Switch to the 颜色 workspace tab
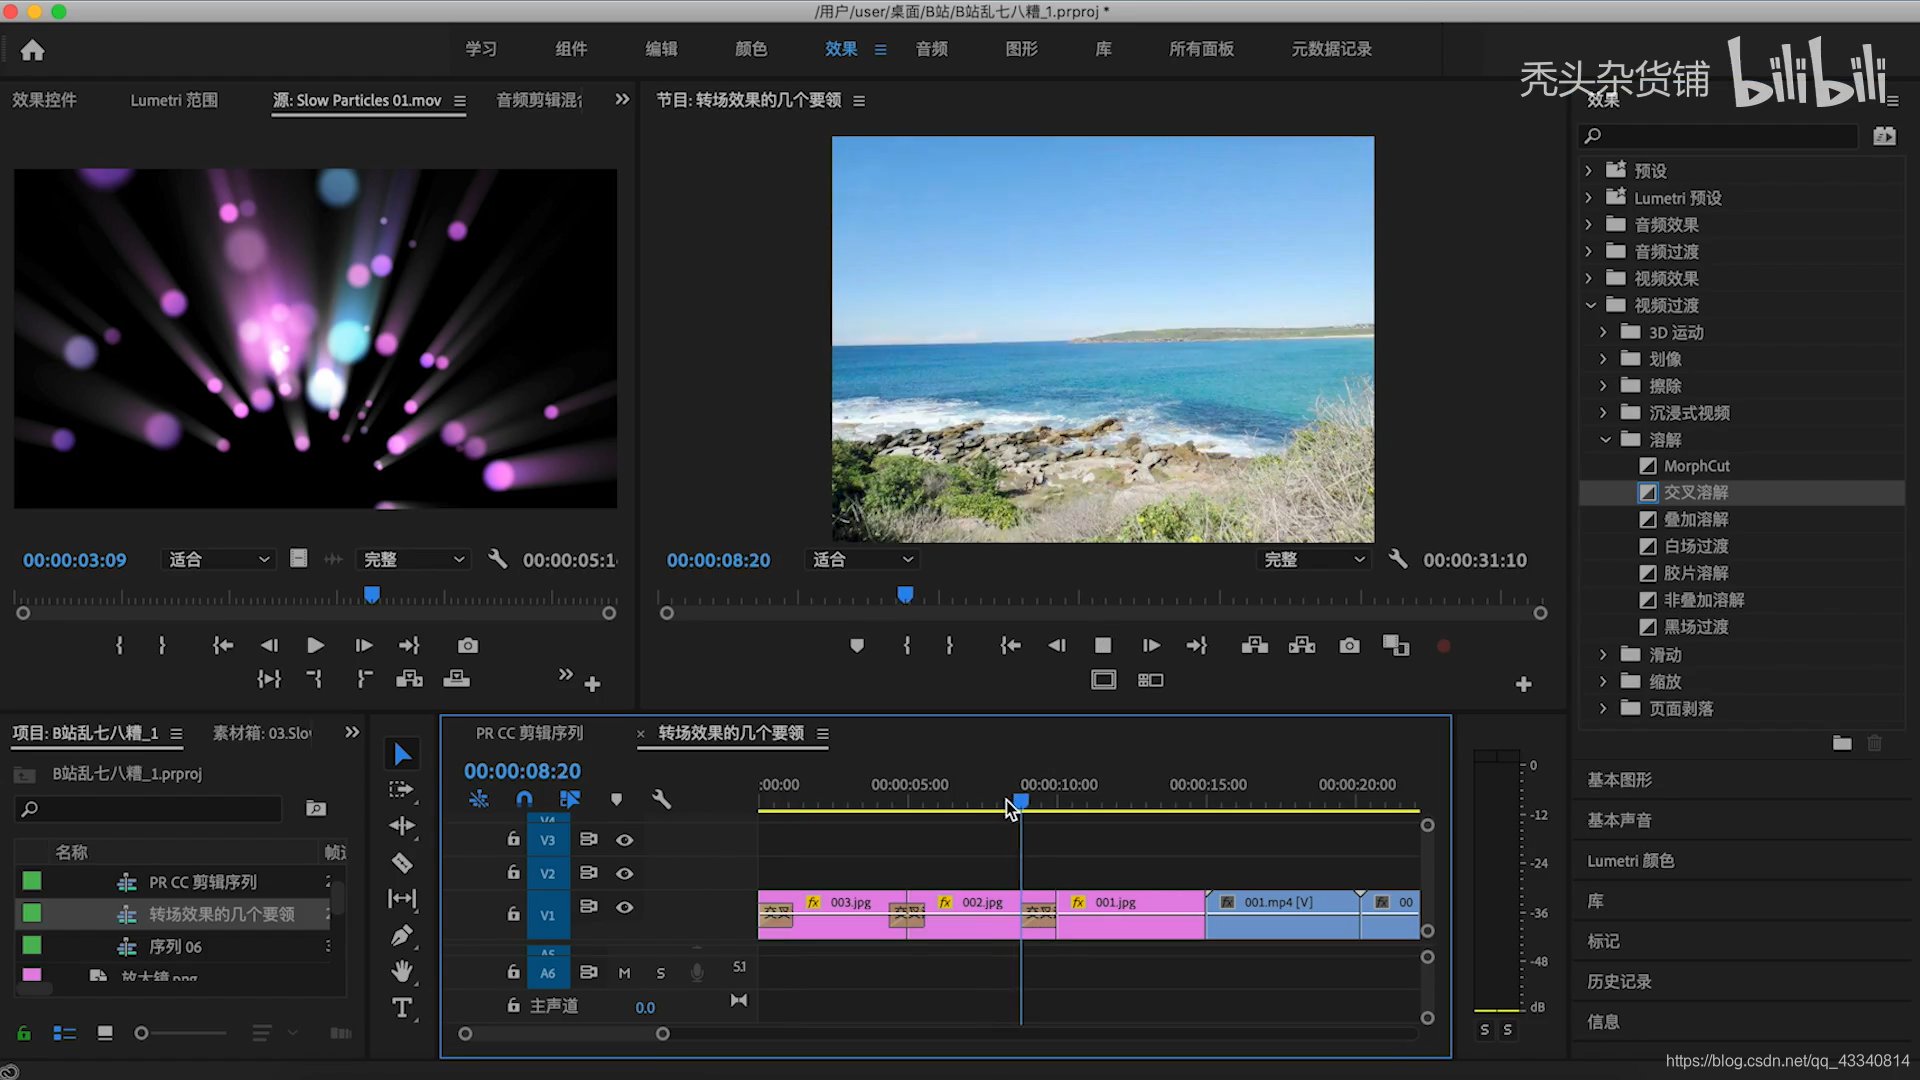The height and width of the screenshot is (1080, 1920). pos(750,49)
